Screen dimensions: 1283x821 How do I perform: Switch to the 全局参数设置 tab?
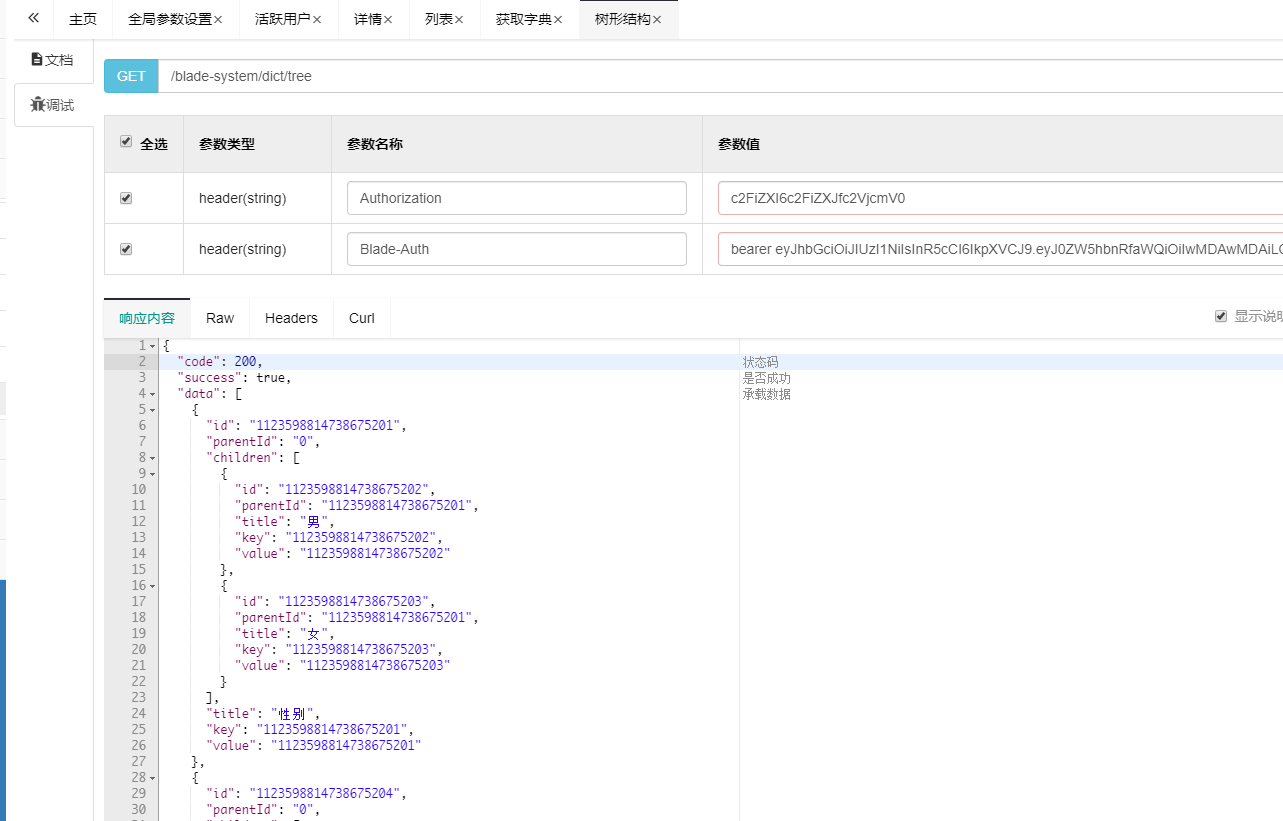click(170, 19)
